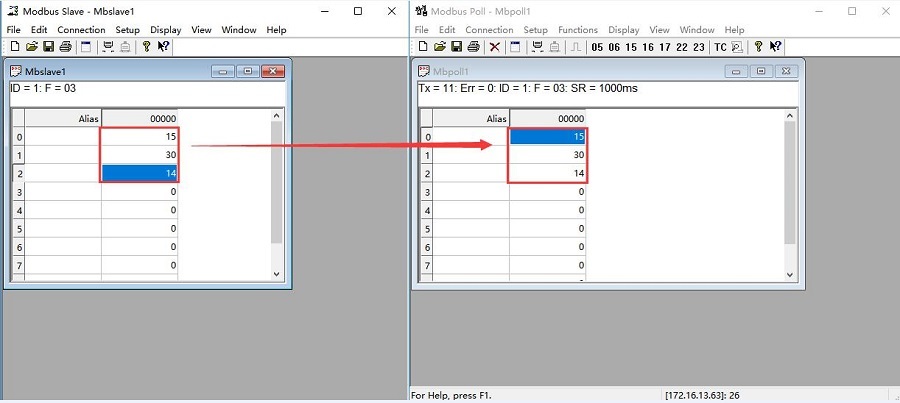
Task: Click Disconnect icon in Modbus Poll toolbar
Action: pos(554,46)
